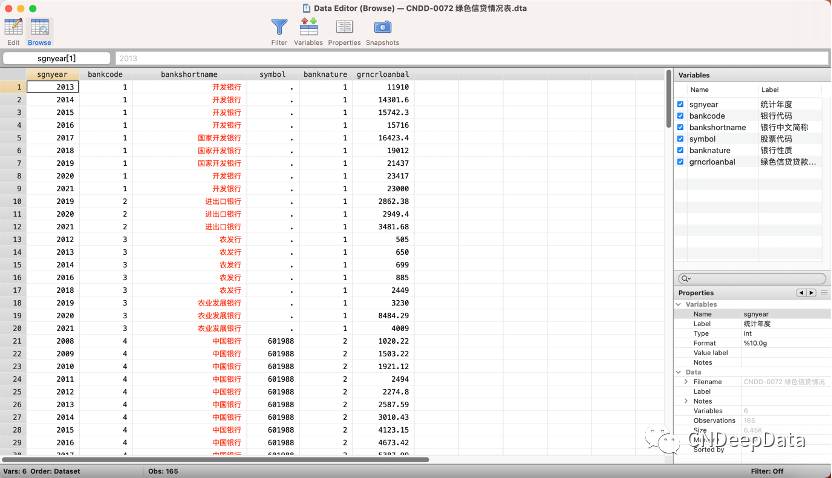Click the sgnyear[1] cell reference box

[x=57, y=58]
